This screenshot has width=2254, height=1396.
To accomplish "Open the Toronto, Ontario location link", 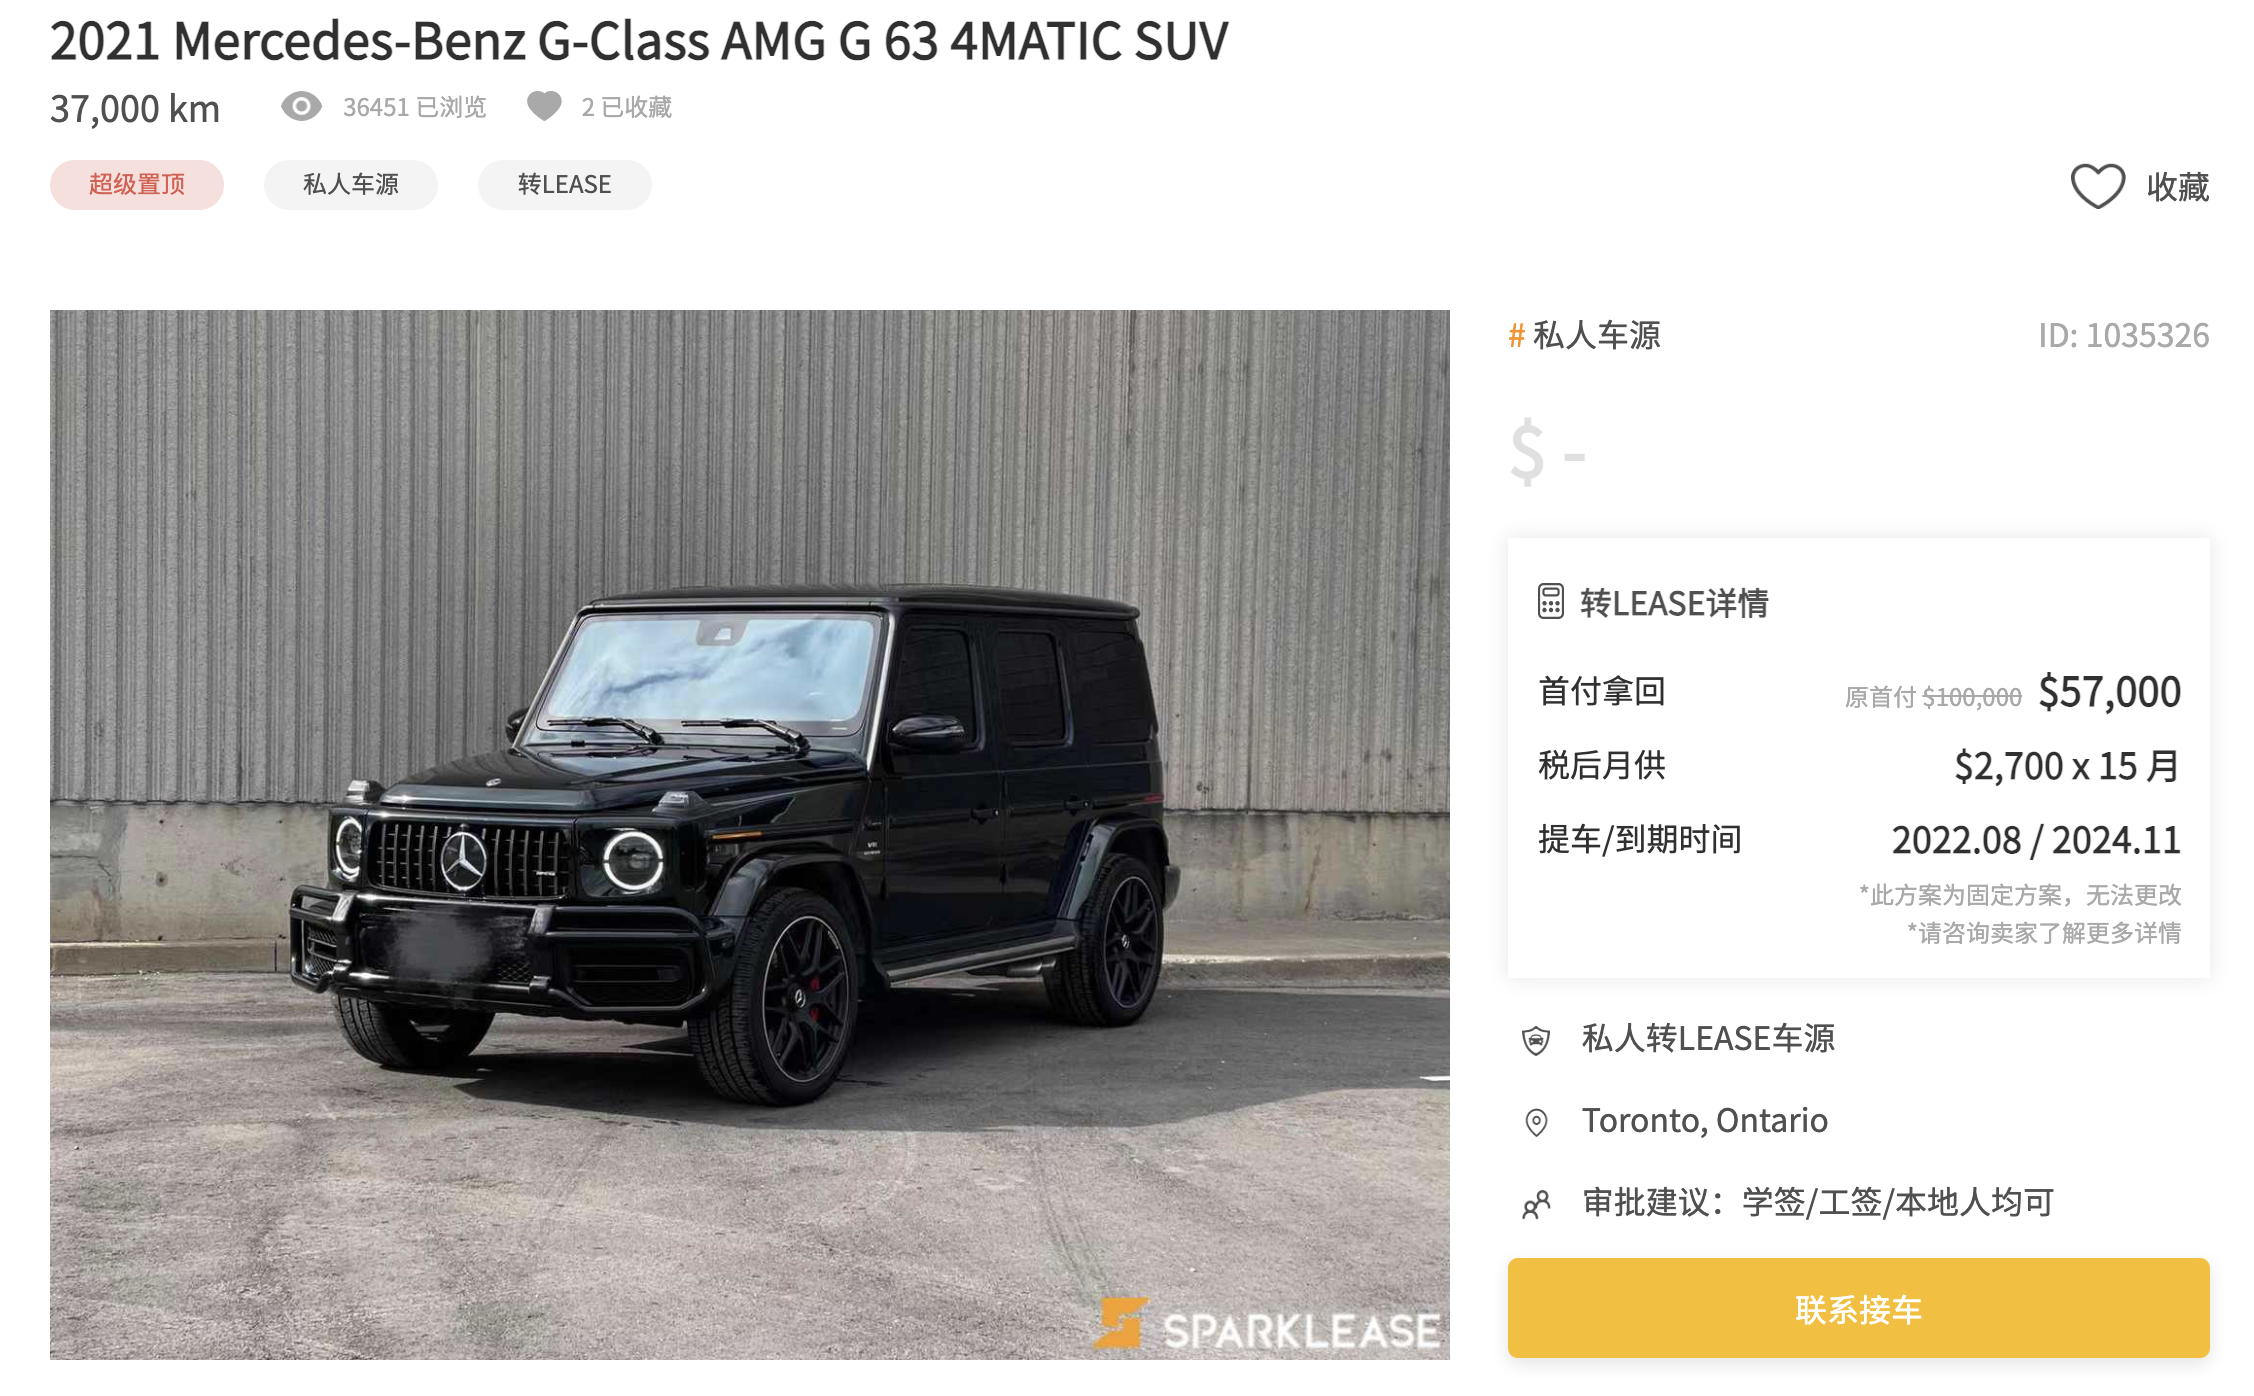I will pyautogui.click(x=1704, y=1120).
